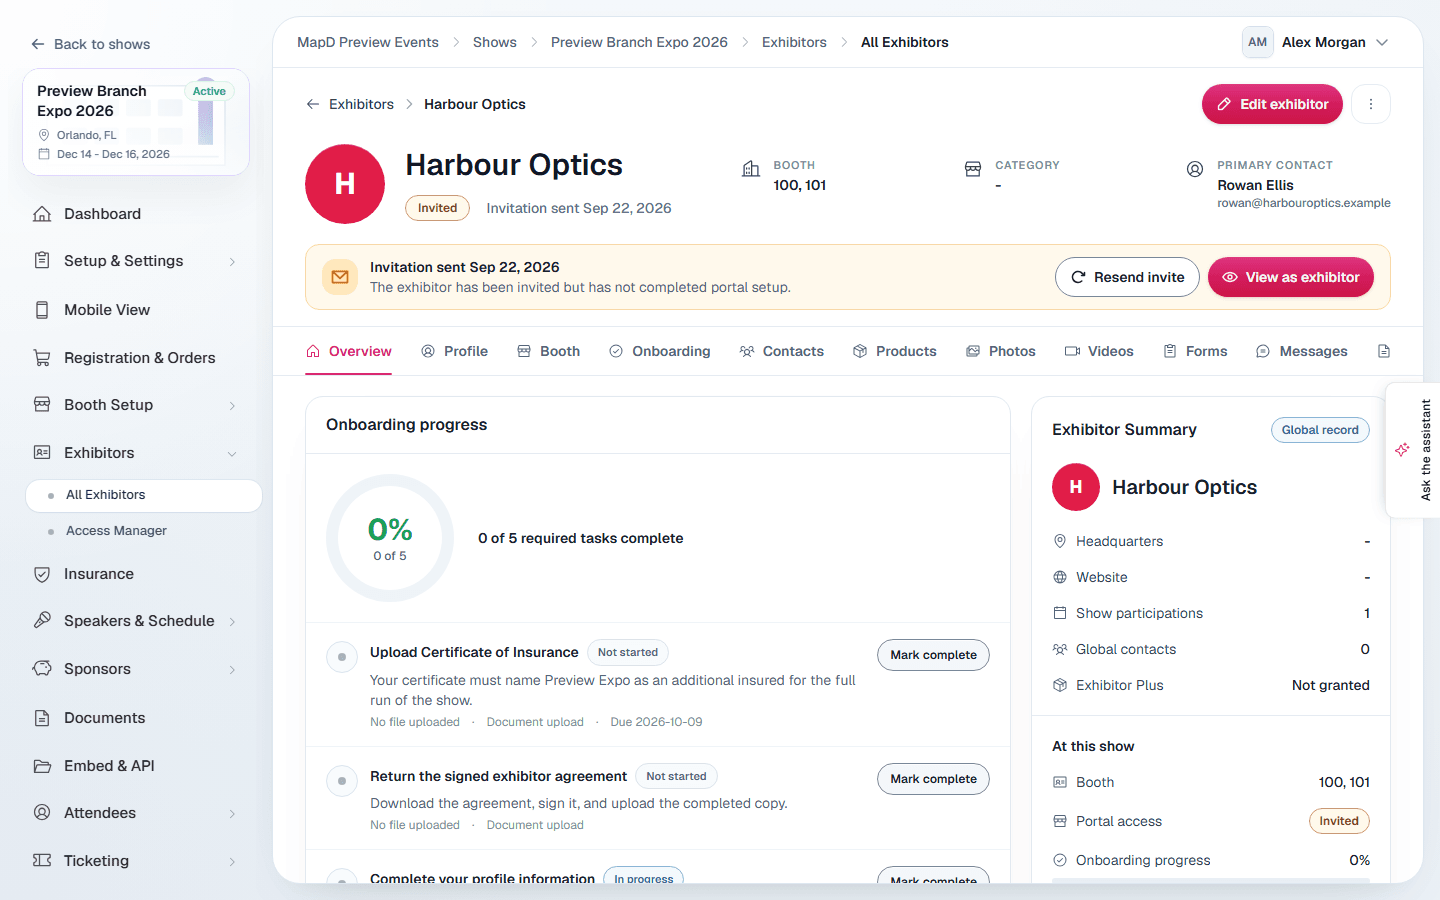Screen dimensions: 1440x900
Task: Click the booth building icon in header
Action: pos(751,169)
